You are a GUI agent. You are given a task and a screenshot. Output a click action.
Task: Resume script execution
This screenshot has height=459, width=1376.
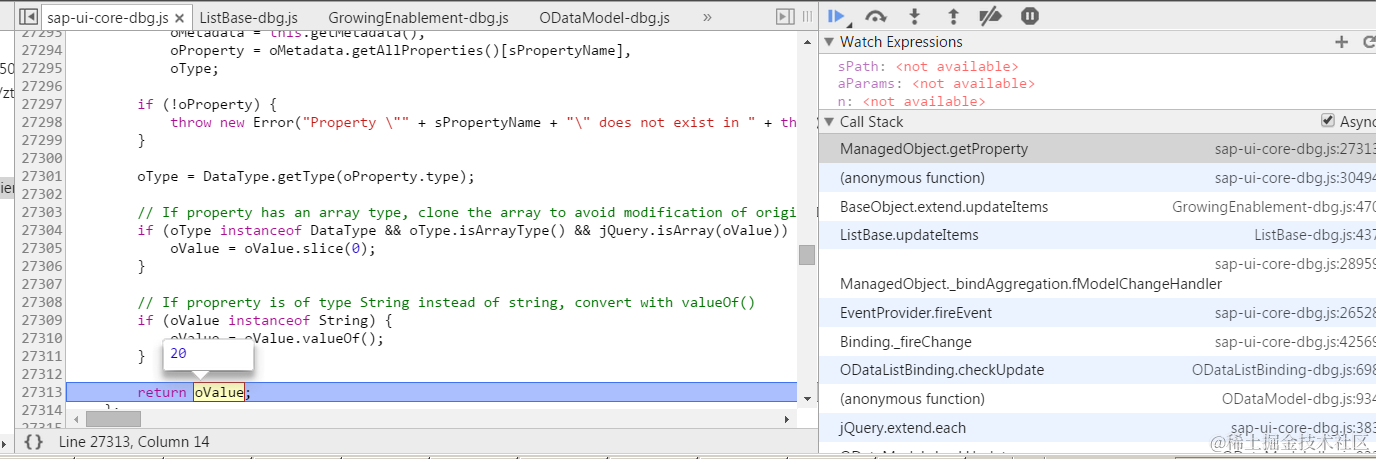pyautogui.click(x=838, y=16)
